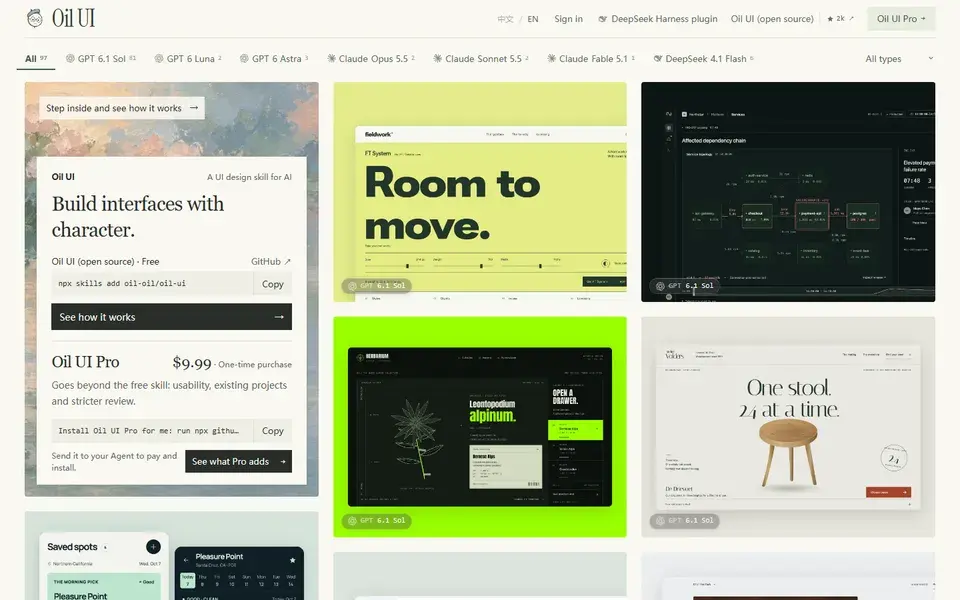The width and height of the screenshot is (960, 600).
Task: Open the GitHub link in the intro card
Action: click(x=271, y=261)
